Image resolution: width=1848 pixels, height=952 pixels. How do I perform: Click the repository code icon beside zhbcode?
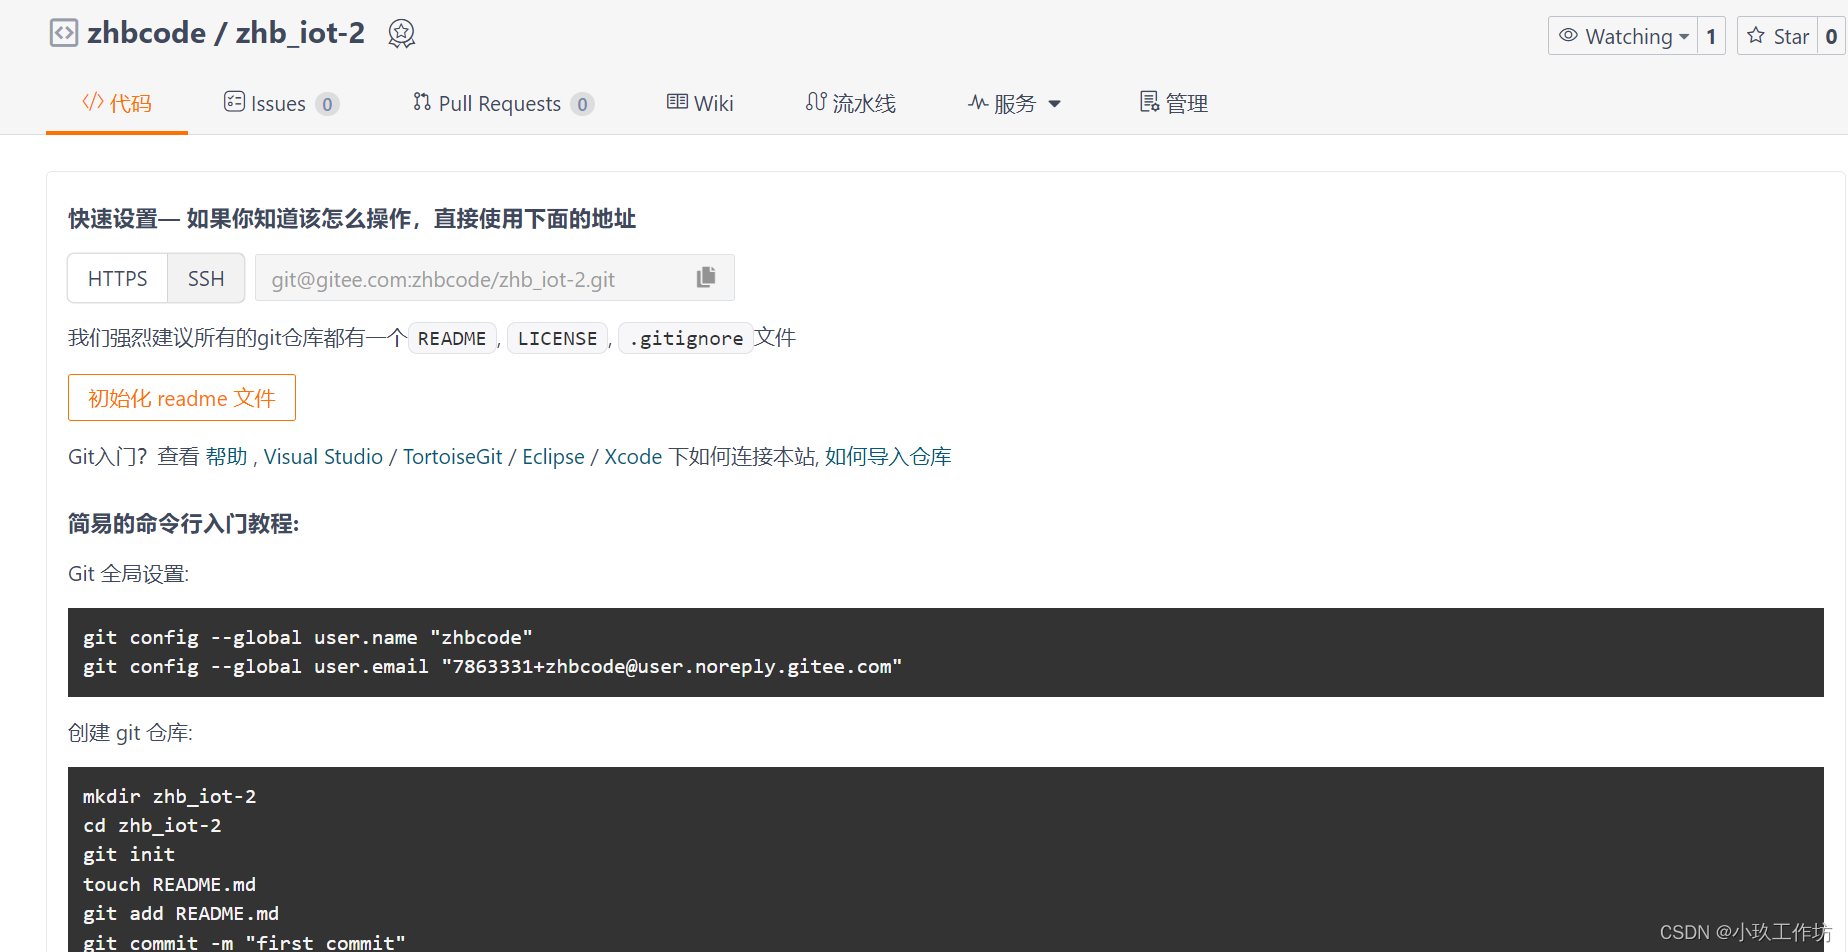coord(63,32)
